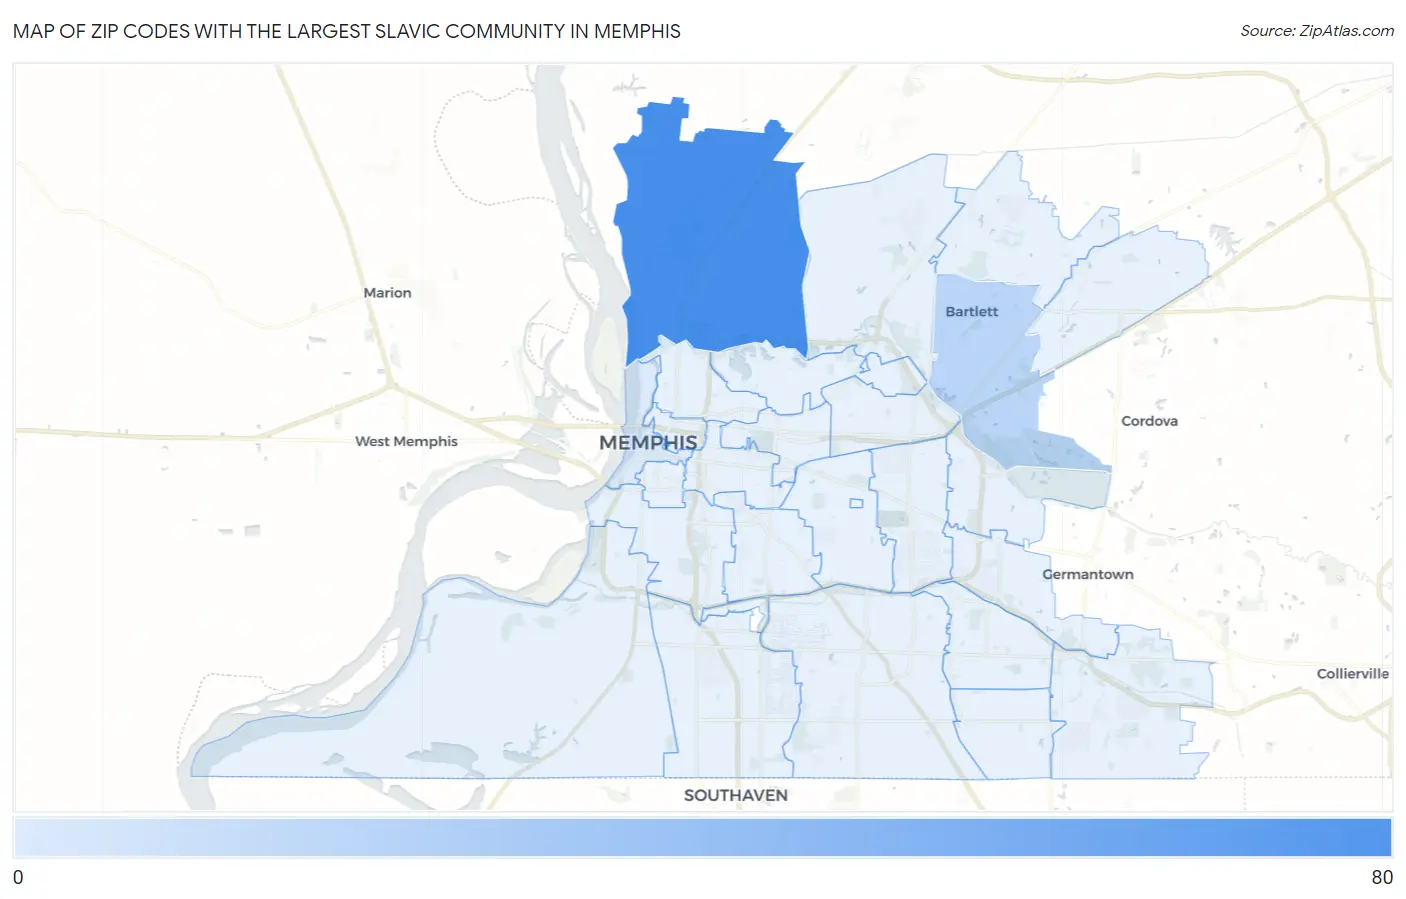Click the legend maximum value 80
1406x899 pixels.
tap(1382, 877)
